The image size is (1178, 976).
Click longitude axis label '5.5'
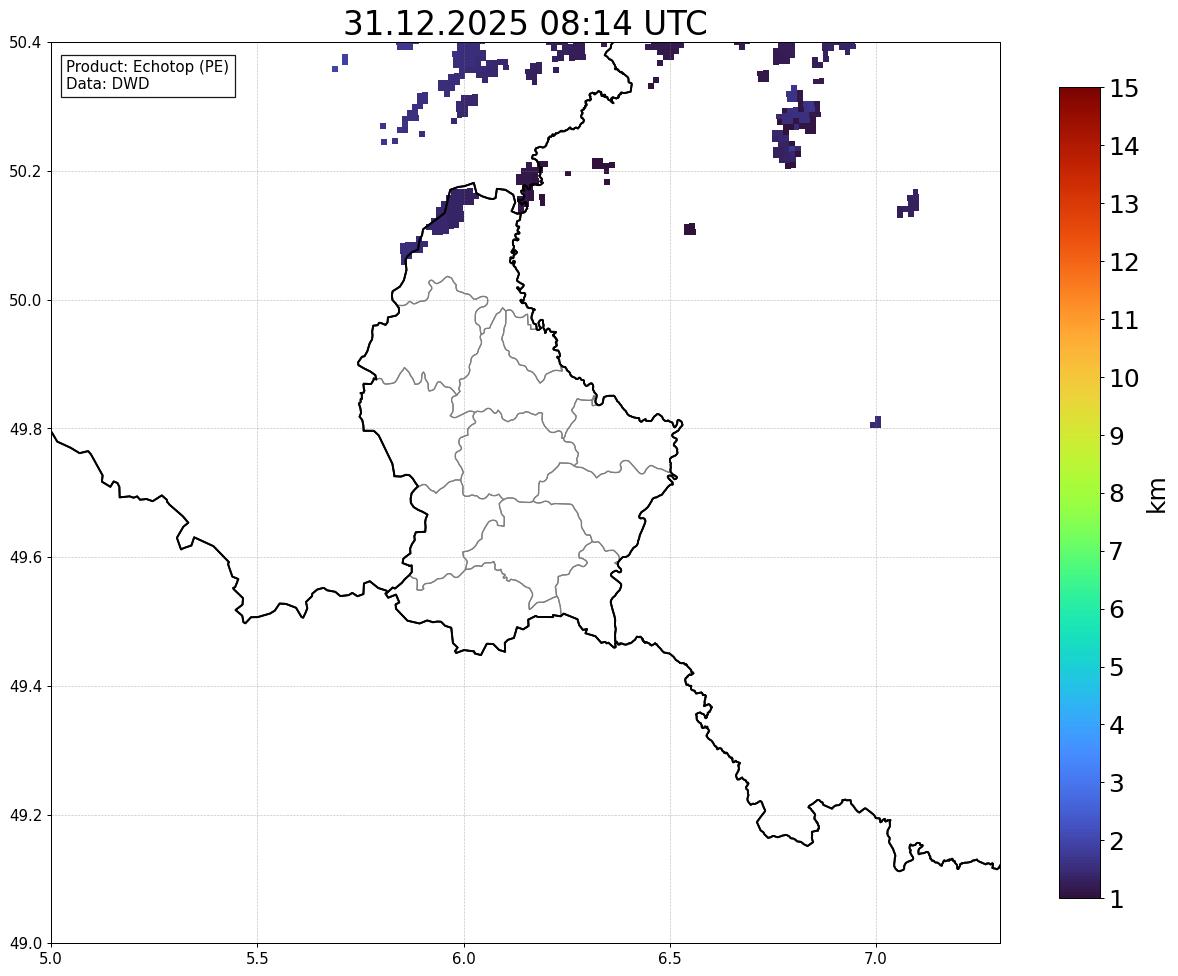[258, 959]
